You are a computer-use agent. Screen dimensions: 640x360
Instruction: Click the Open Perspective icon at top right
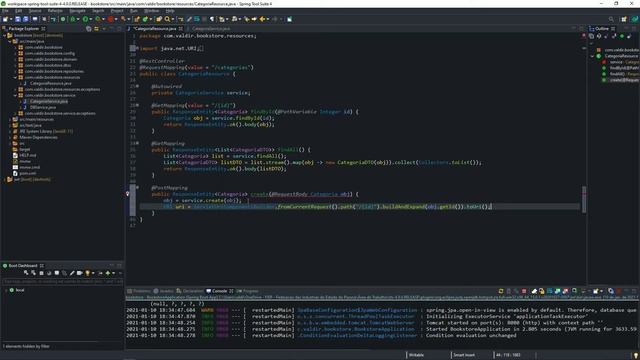tap(624, 19)
